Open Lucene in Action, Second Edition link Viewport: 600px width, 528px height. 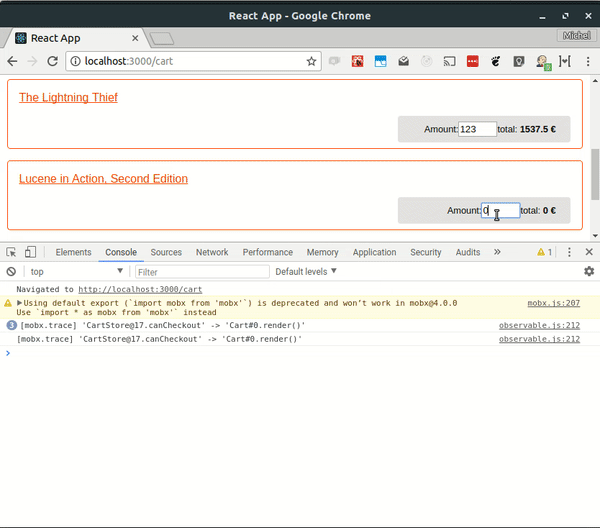[103, 179]
